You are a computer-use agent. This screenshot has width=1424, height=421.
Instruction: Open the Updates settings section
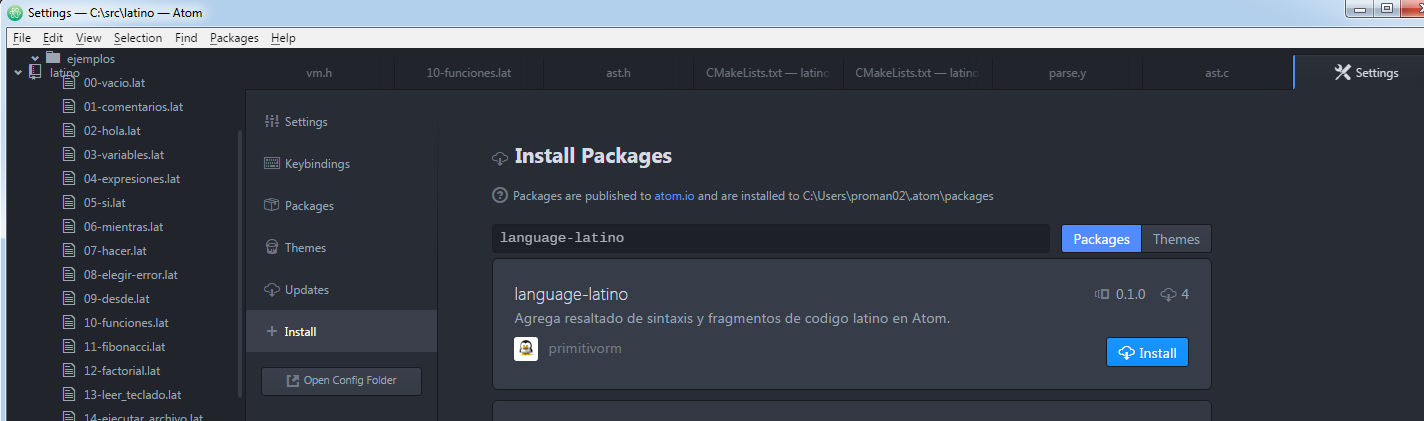[341, 289]
